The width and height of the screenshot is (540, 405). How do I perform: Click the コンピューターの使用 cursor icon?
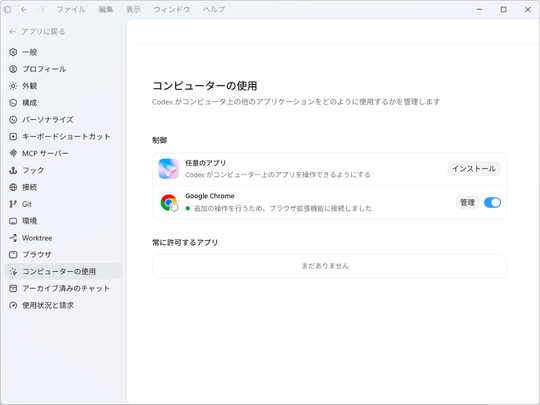click(13, 271)
